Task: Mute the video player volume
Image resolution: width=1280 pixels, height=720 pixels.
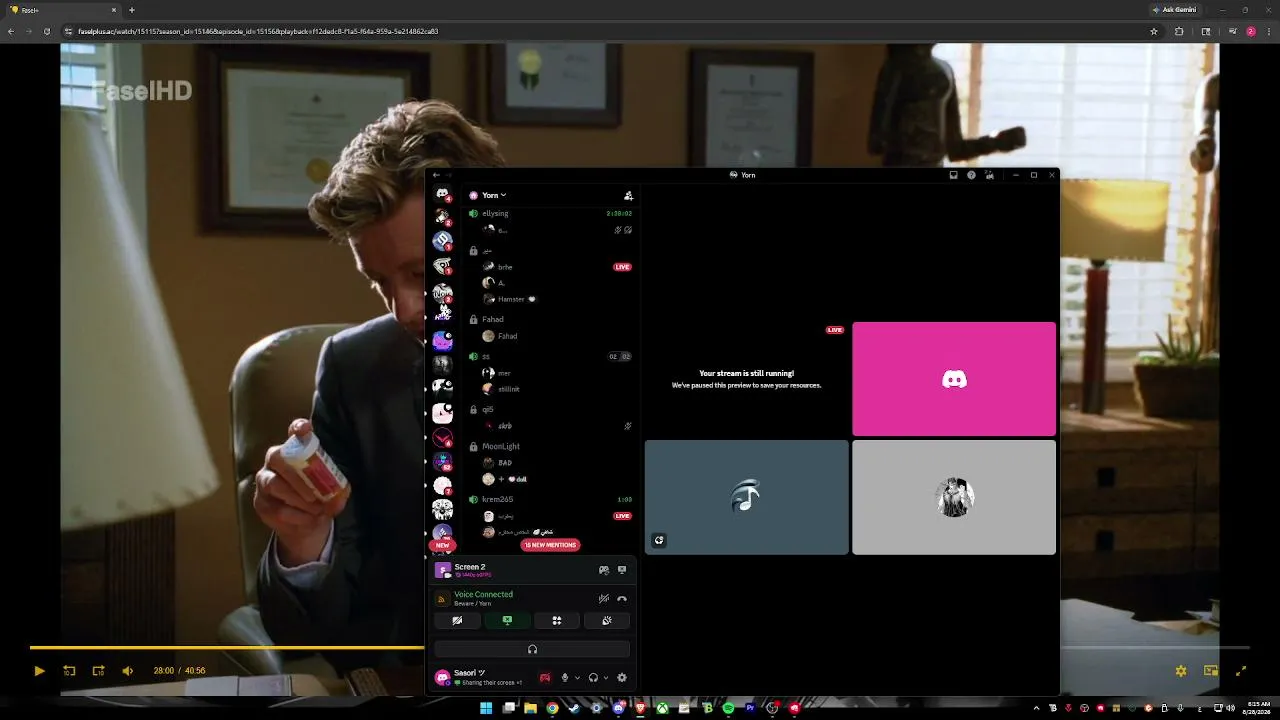Action: 127,671
